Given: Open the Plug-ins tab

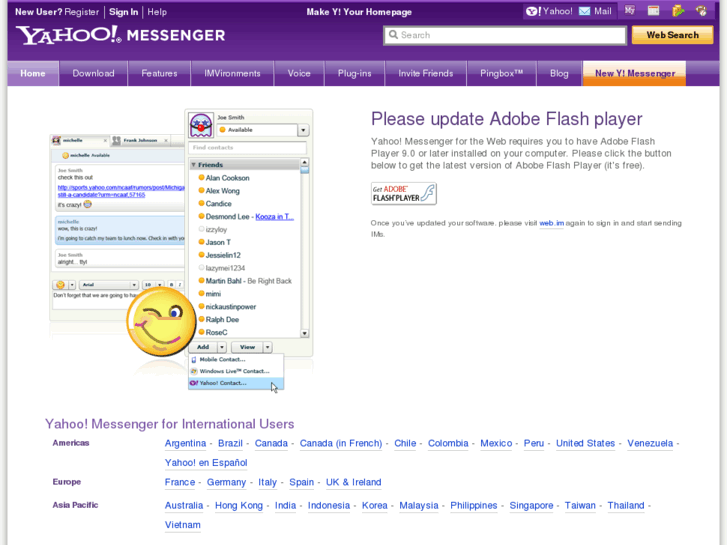Looking at the screenshot, I should (x=355, y=73).
